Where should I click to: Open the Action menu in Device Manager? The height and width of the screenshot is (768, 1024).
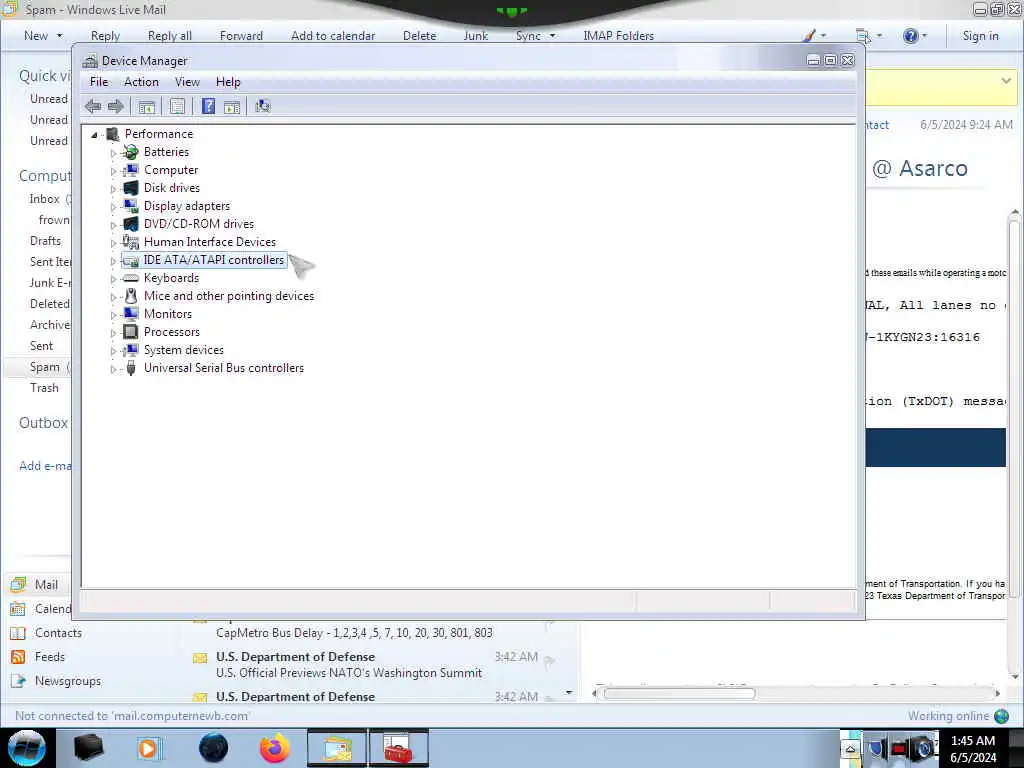(142, 82)
